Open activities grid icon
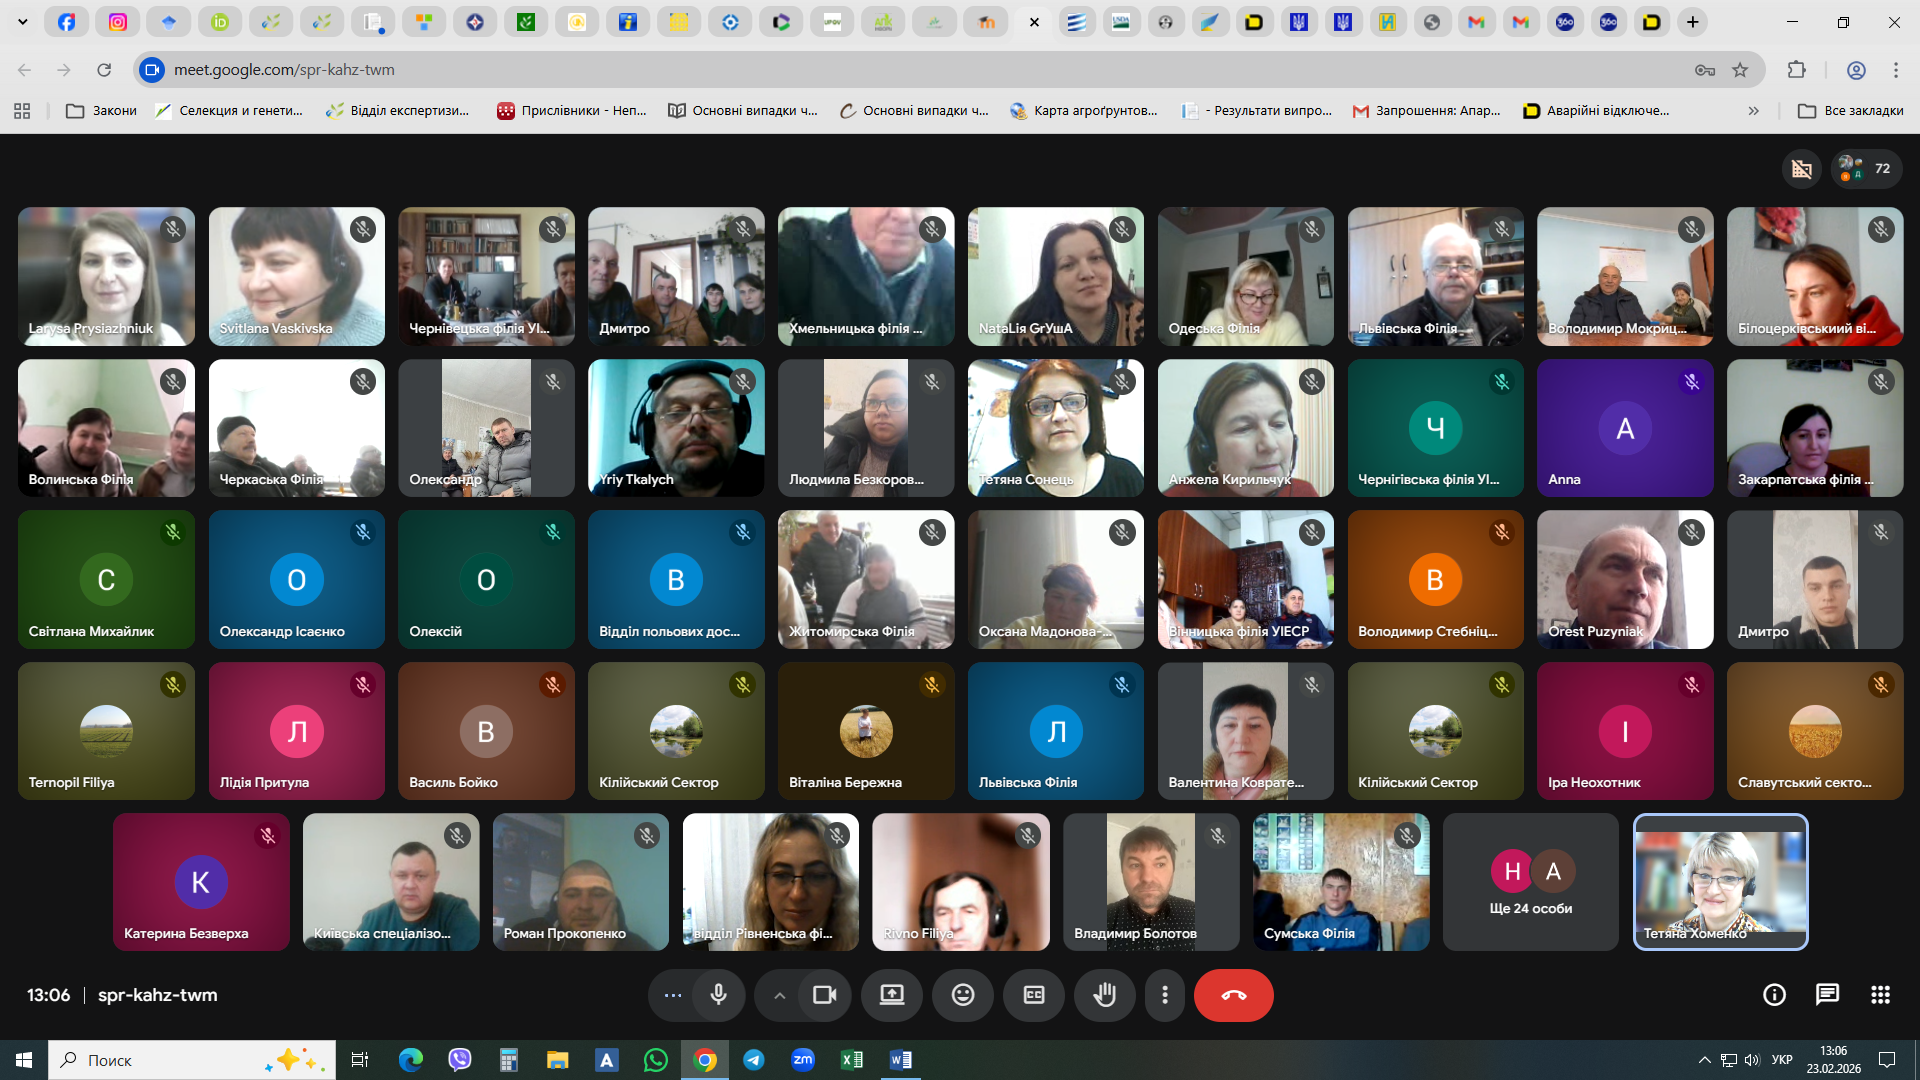This screenshot has height=1080, width=1920. coord(1880,995)
